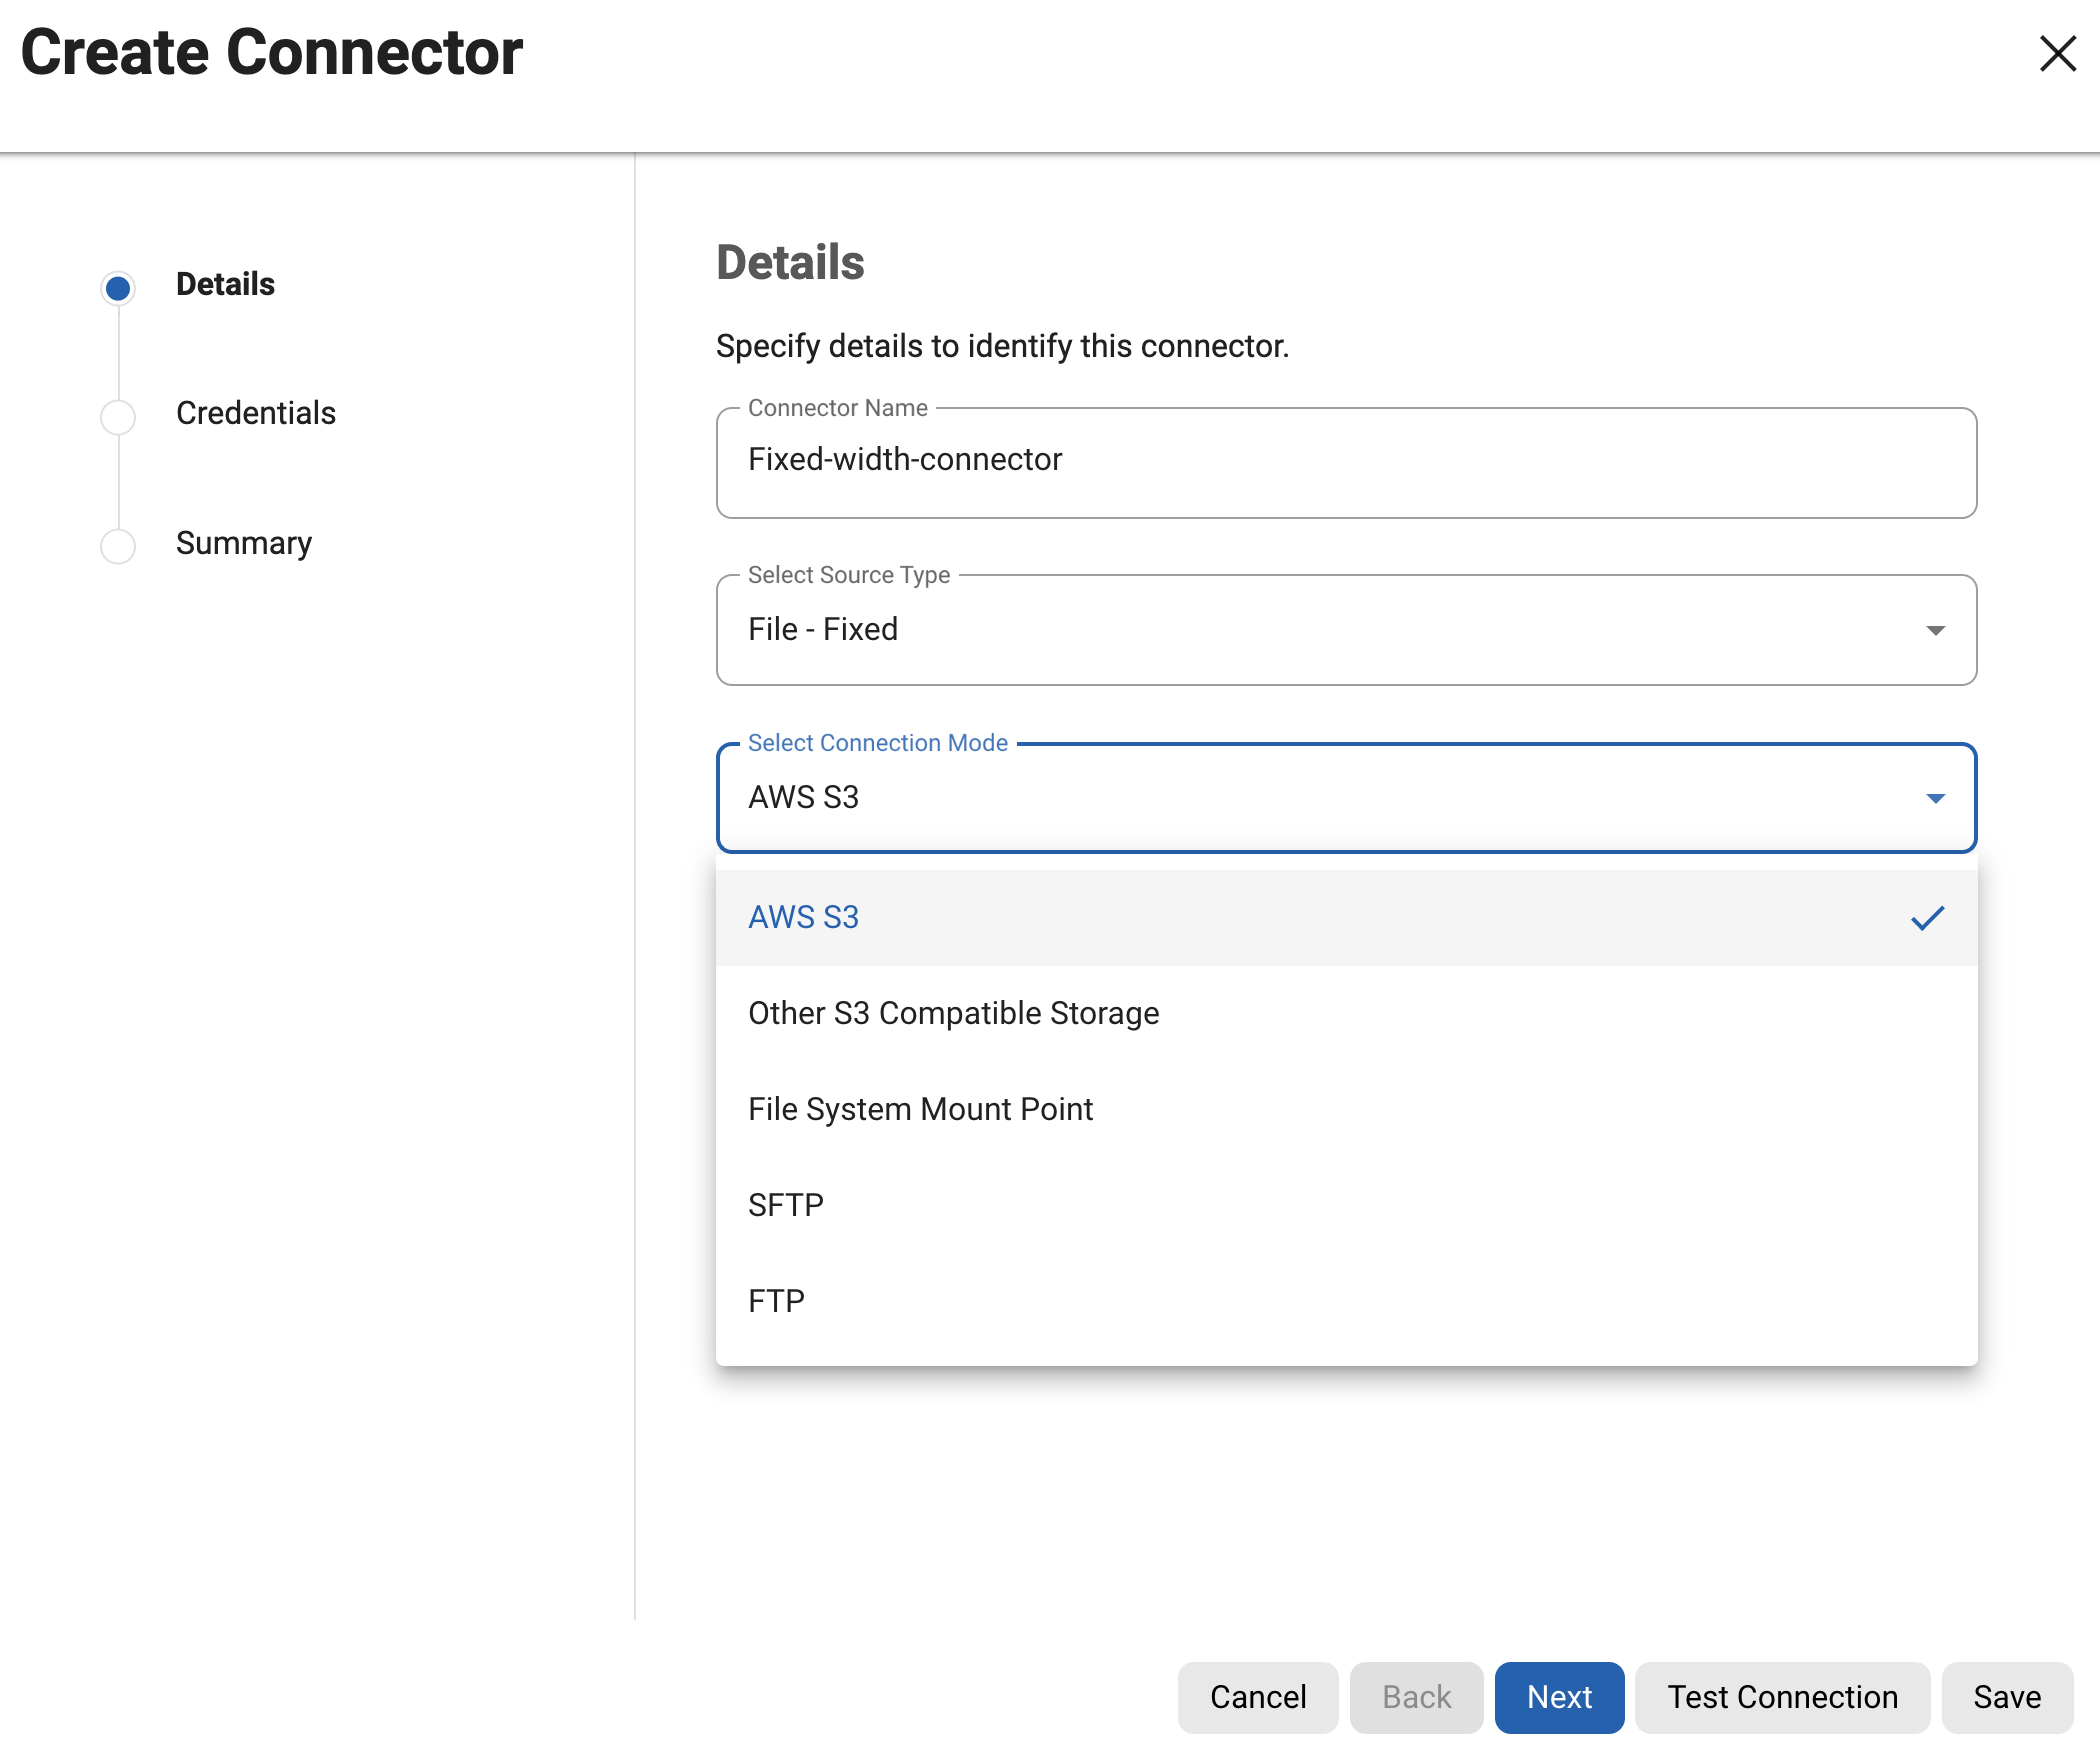Screen dimensions: 2100x1752
Task: Select the AWS S3 list option
Action: point(803,916)
